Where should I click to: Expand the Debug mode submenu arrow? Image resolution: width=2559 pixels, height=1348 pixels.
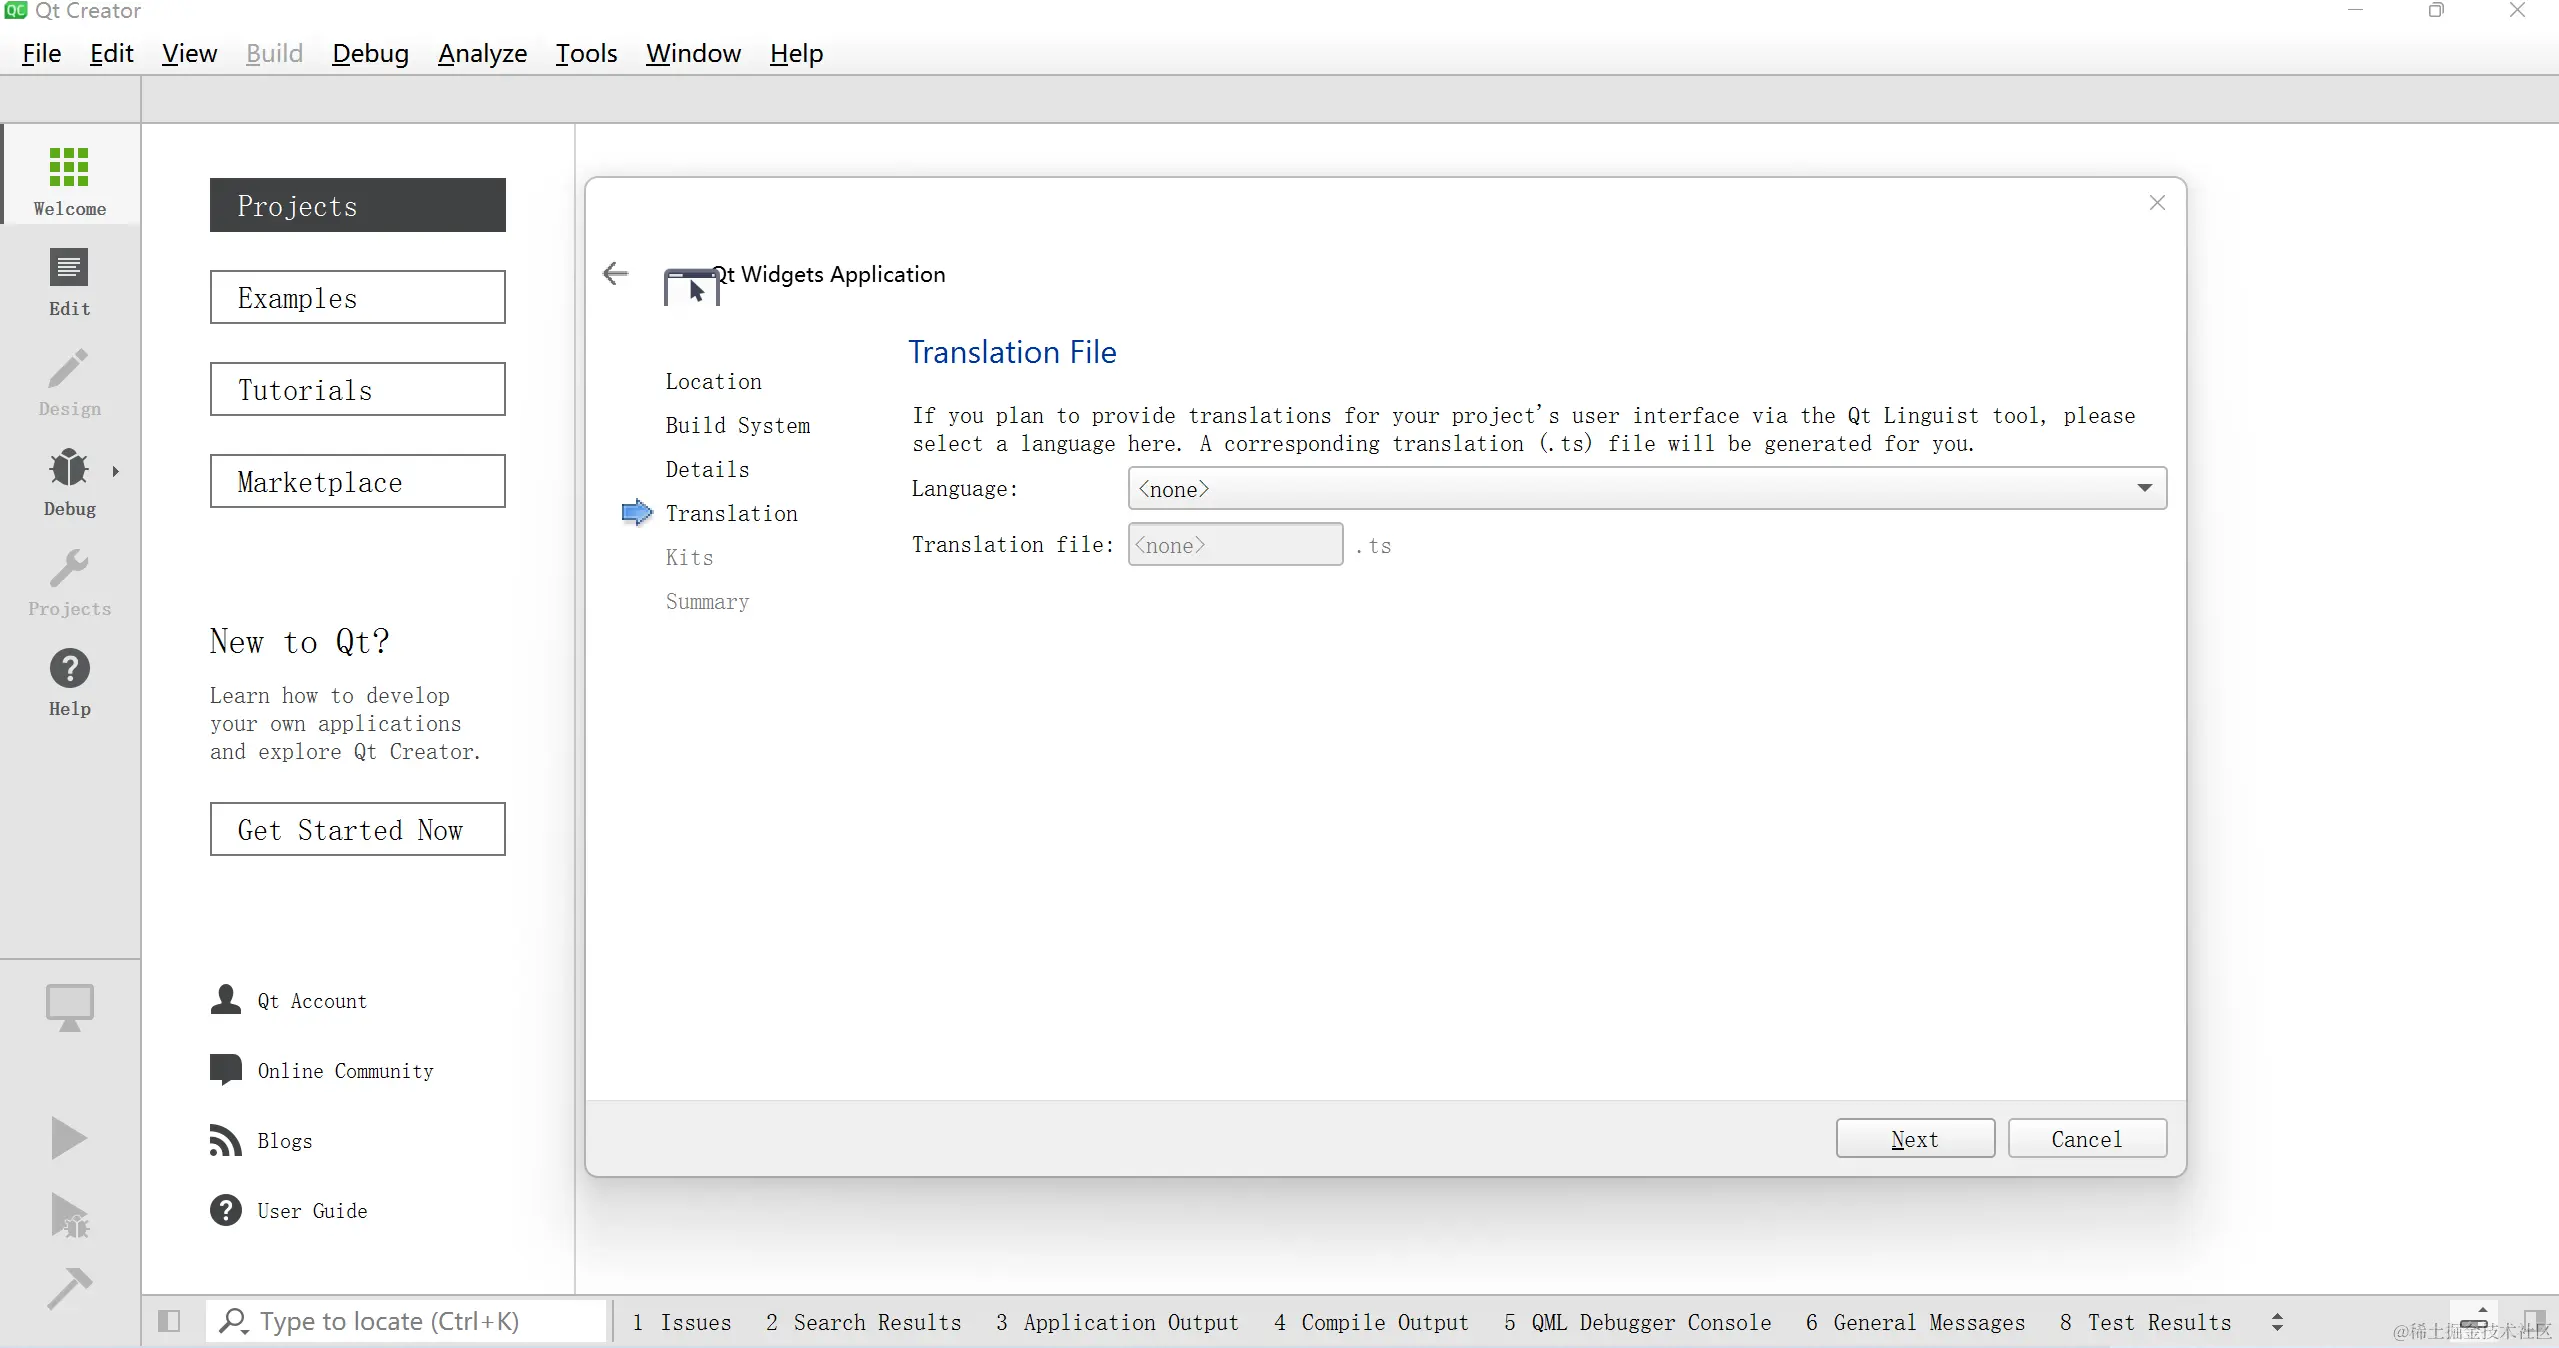(116, 471)
